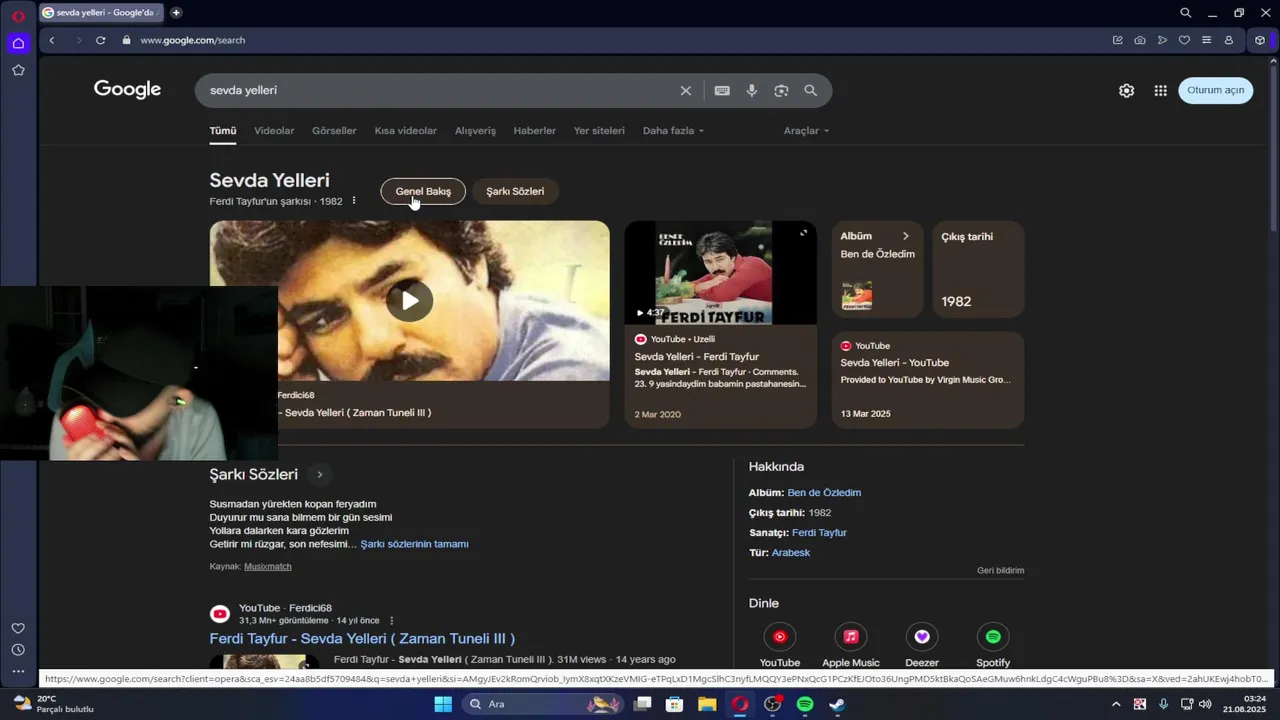Listen on Apple Music icon
Image resolution: width=1280 pixels, height=720 pixels.
tap(851, 637)
